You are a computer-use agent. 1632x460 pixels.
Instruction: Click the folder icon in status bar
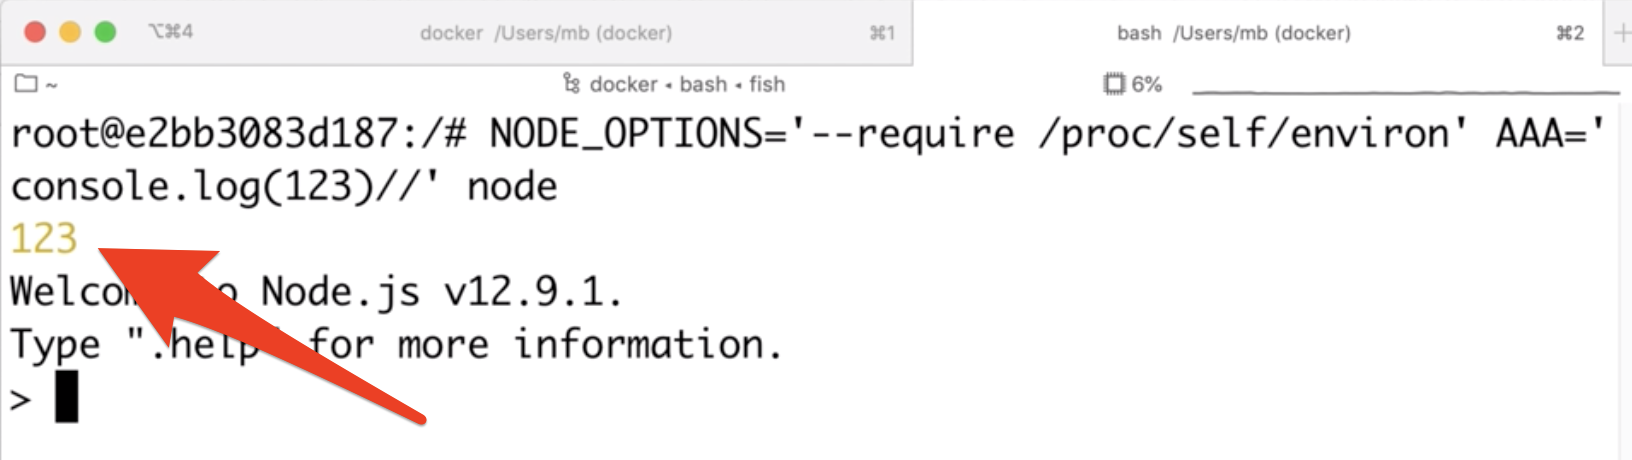[26, 84]
